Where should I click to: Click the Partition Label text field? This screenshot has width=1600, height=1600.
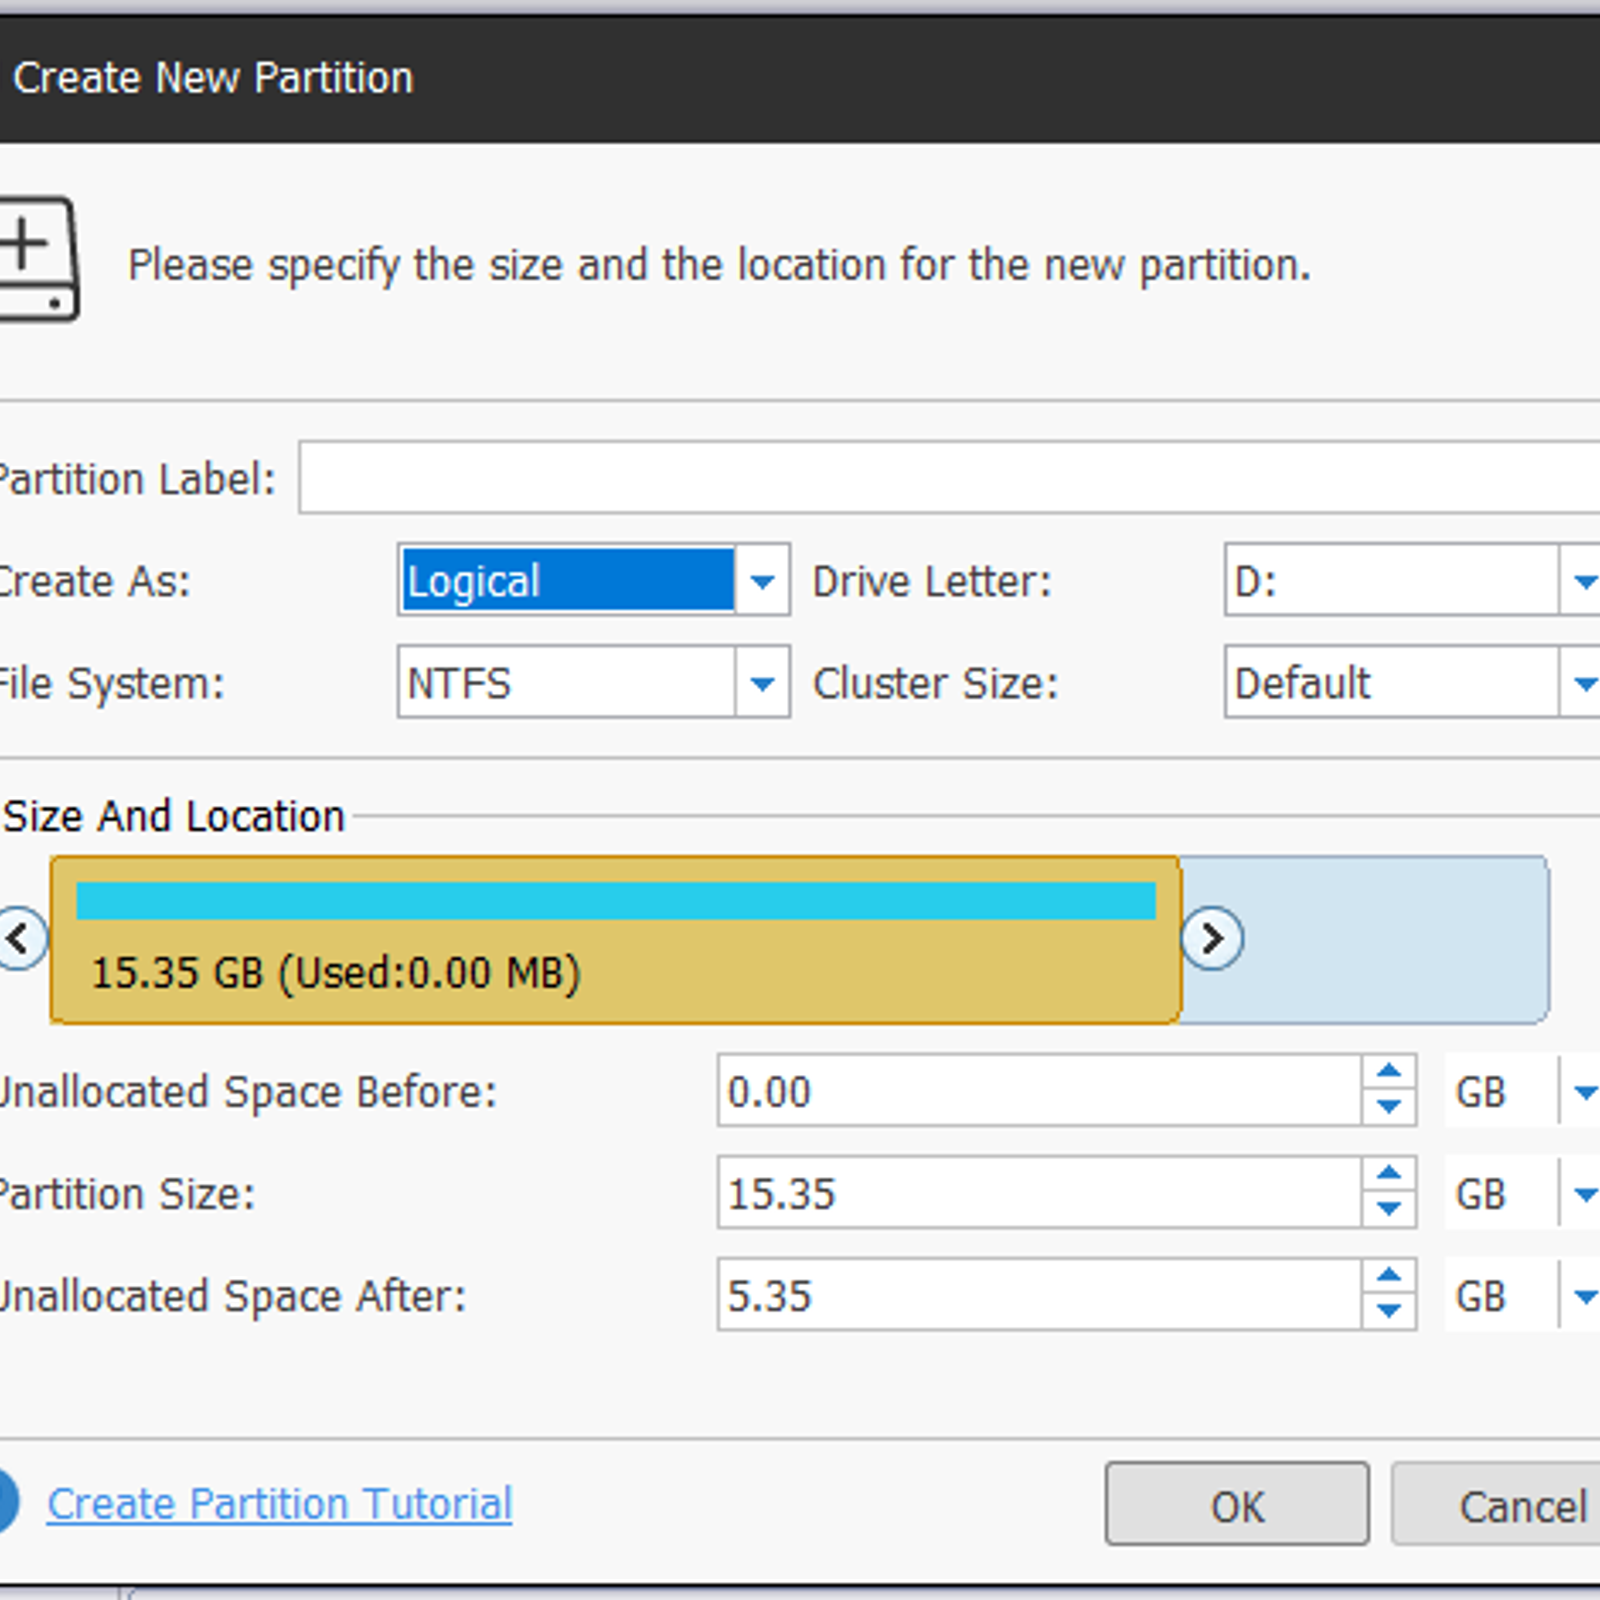[949, 477]
